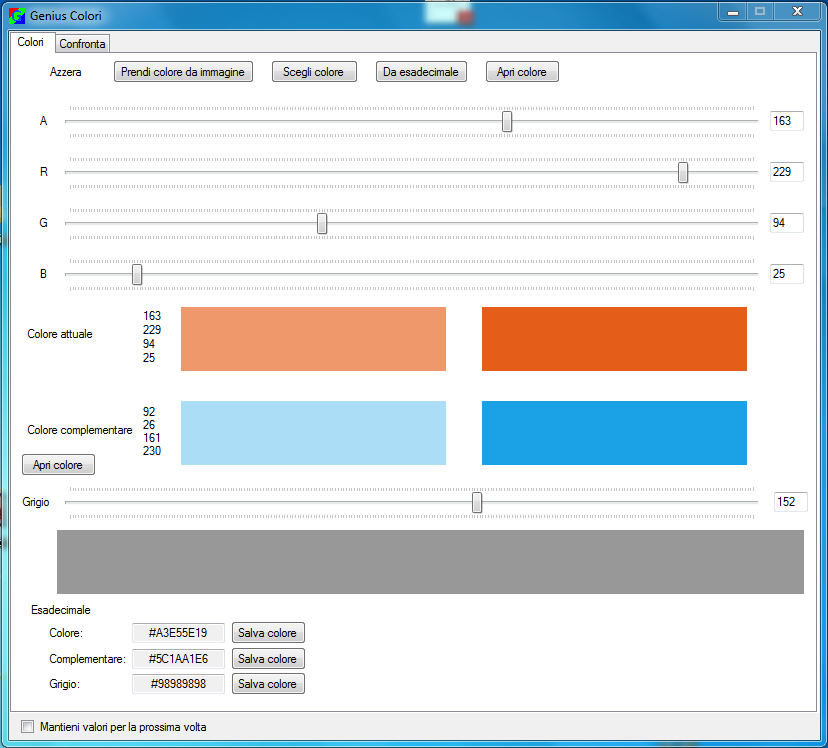Image resolution: width=828 pixels, height=748 pixels.
Task: Open the Scegli colore picker
Action: 314,72
